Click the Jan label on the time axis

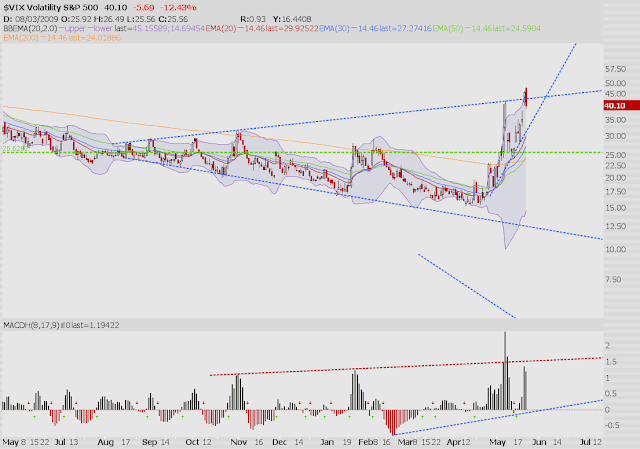tap(327, 442)
